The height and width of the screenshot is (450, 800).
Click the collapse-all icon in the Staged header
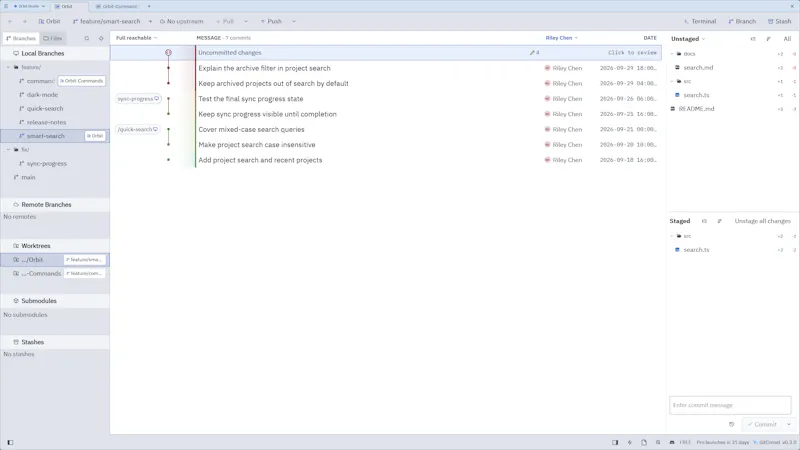tap(704, 221)
